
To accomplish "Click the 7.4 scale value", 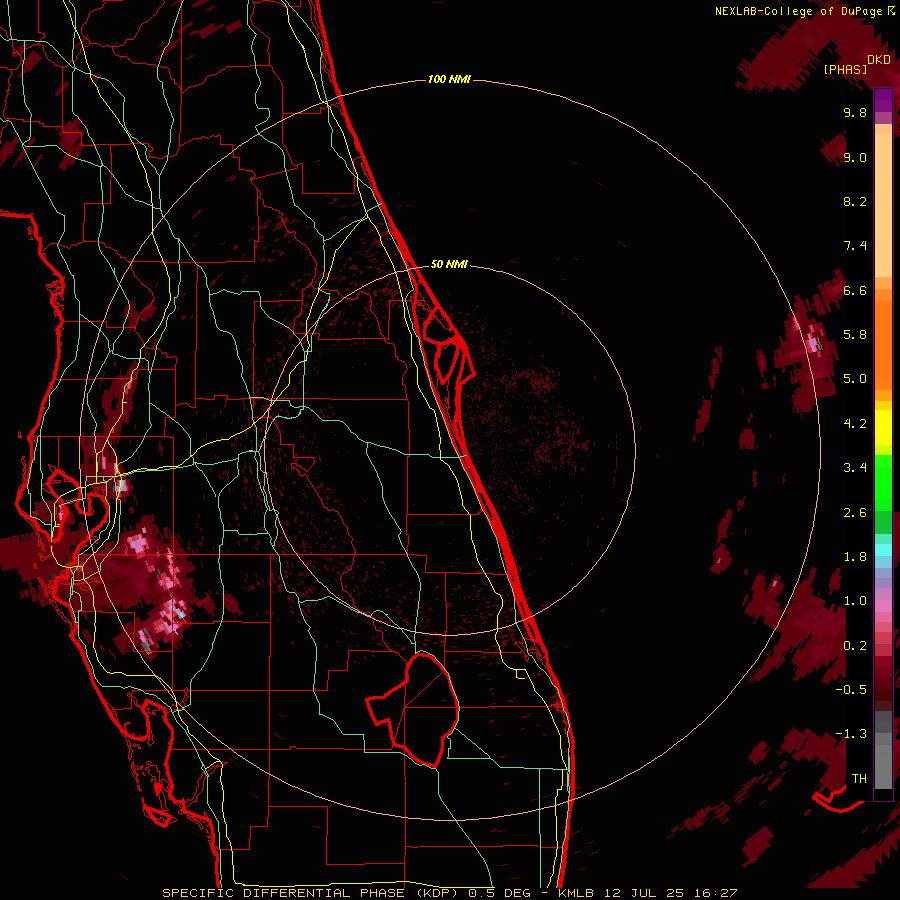I will pyautogui.click(x=855, y=246).
